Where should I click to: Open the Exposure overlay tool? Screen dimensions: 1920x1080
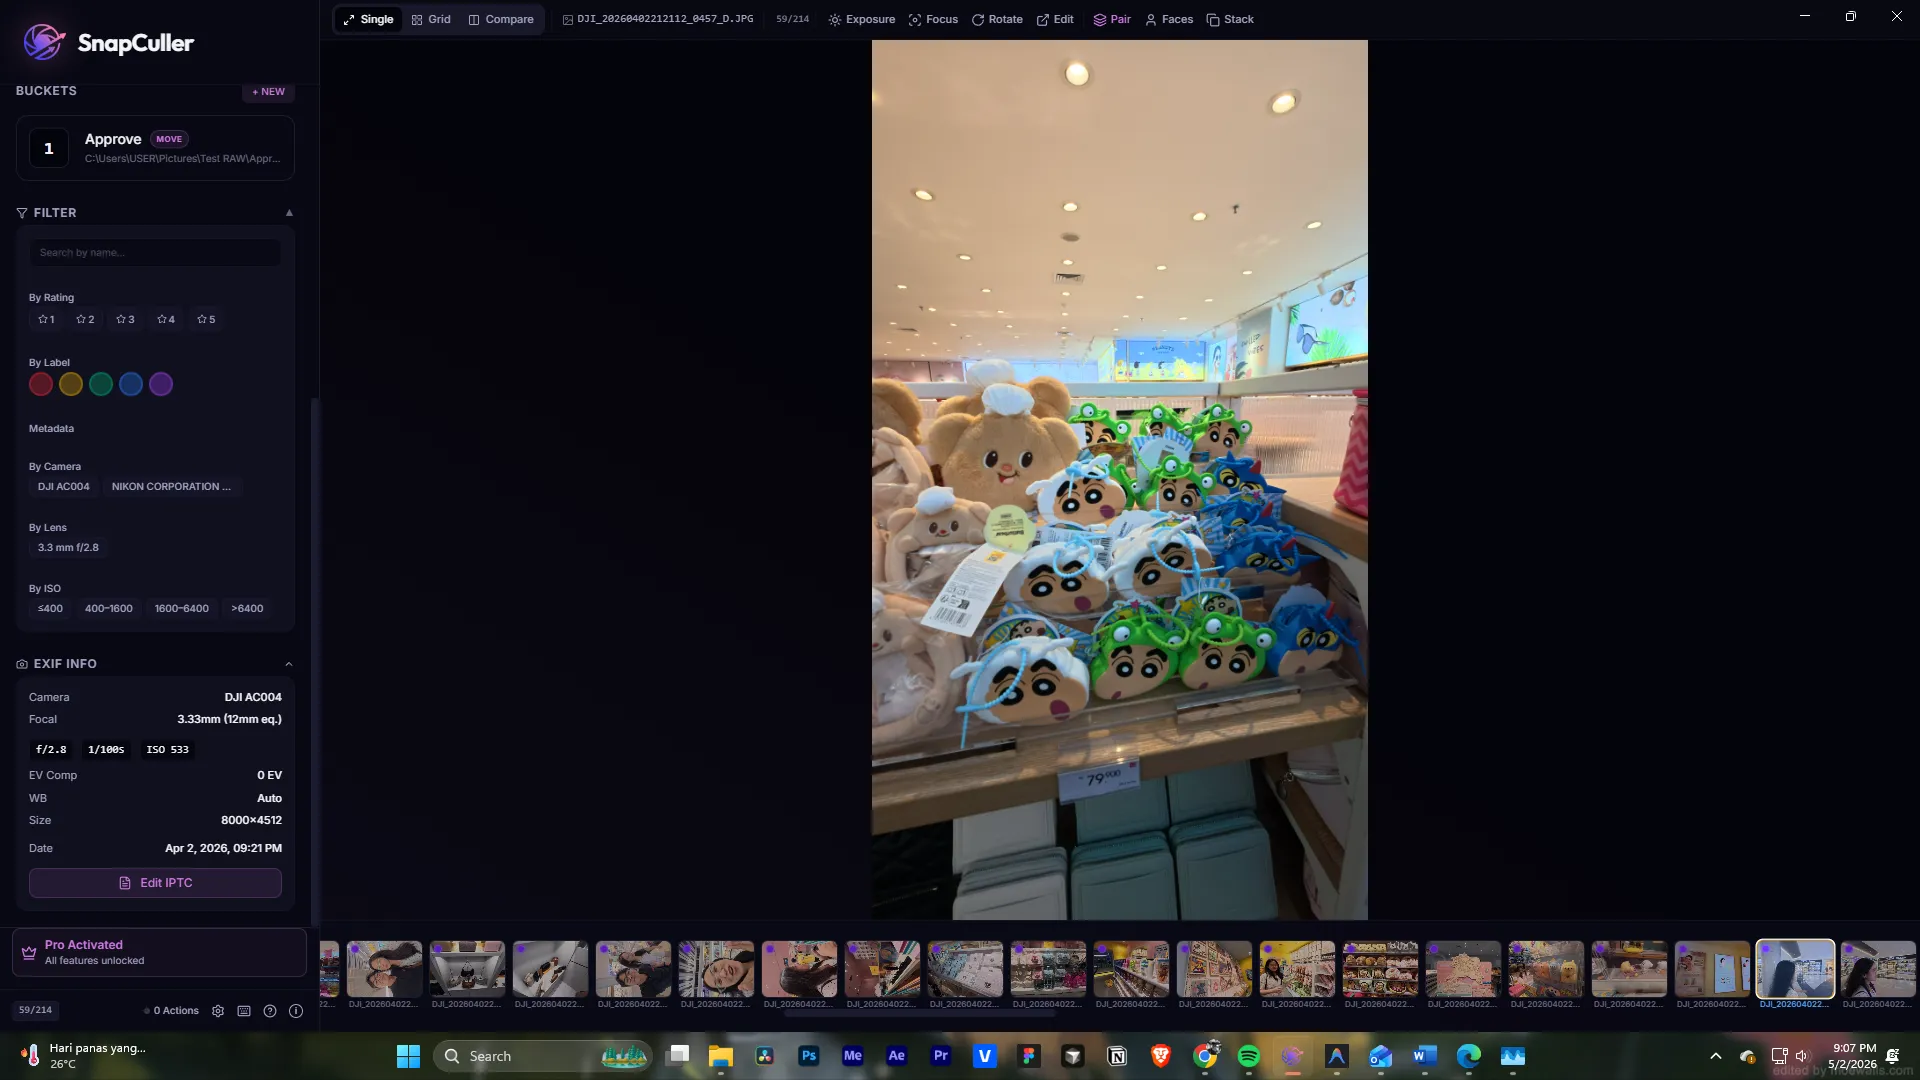[x=861, y=19]
